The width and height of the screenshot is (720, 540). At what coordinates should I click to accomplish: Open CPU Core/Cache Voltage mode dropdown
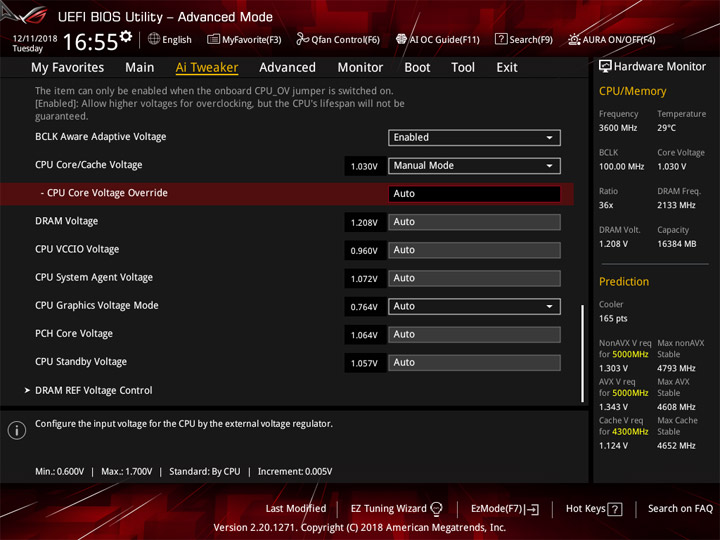(474, 166)
